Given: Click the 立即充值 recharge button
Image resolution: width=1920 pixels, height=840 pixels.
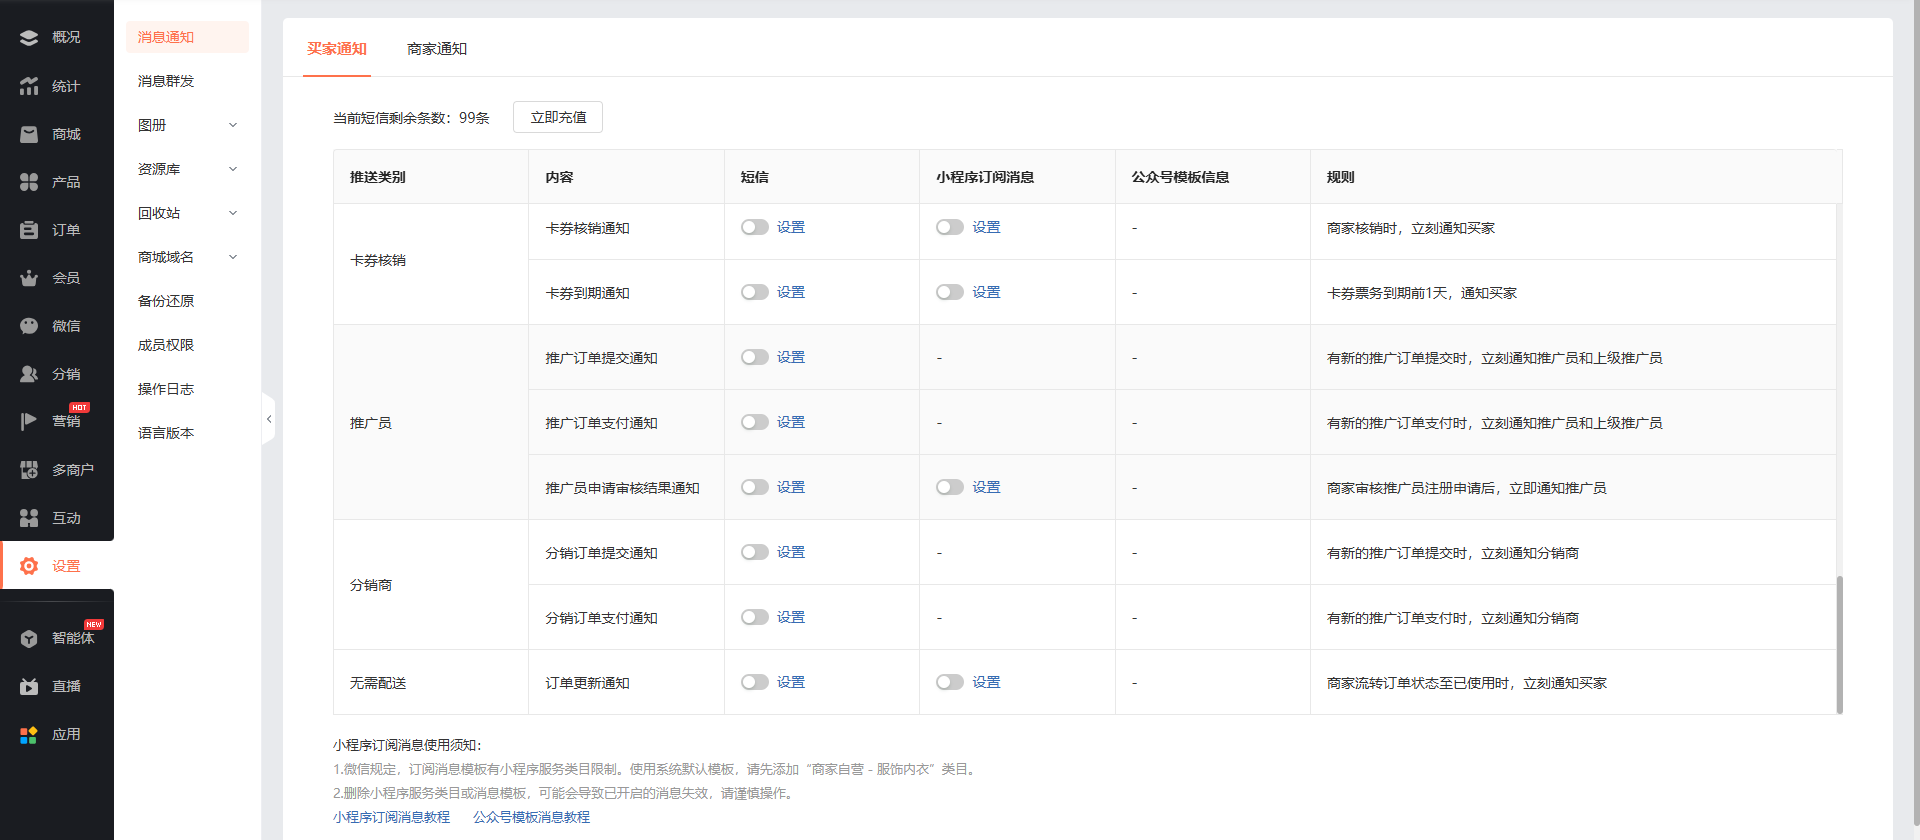Looking at the screenshot, I should (x=558, y=117).
